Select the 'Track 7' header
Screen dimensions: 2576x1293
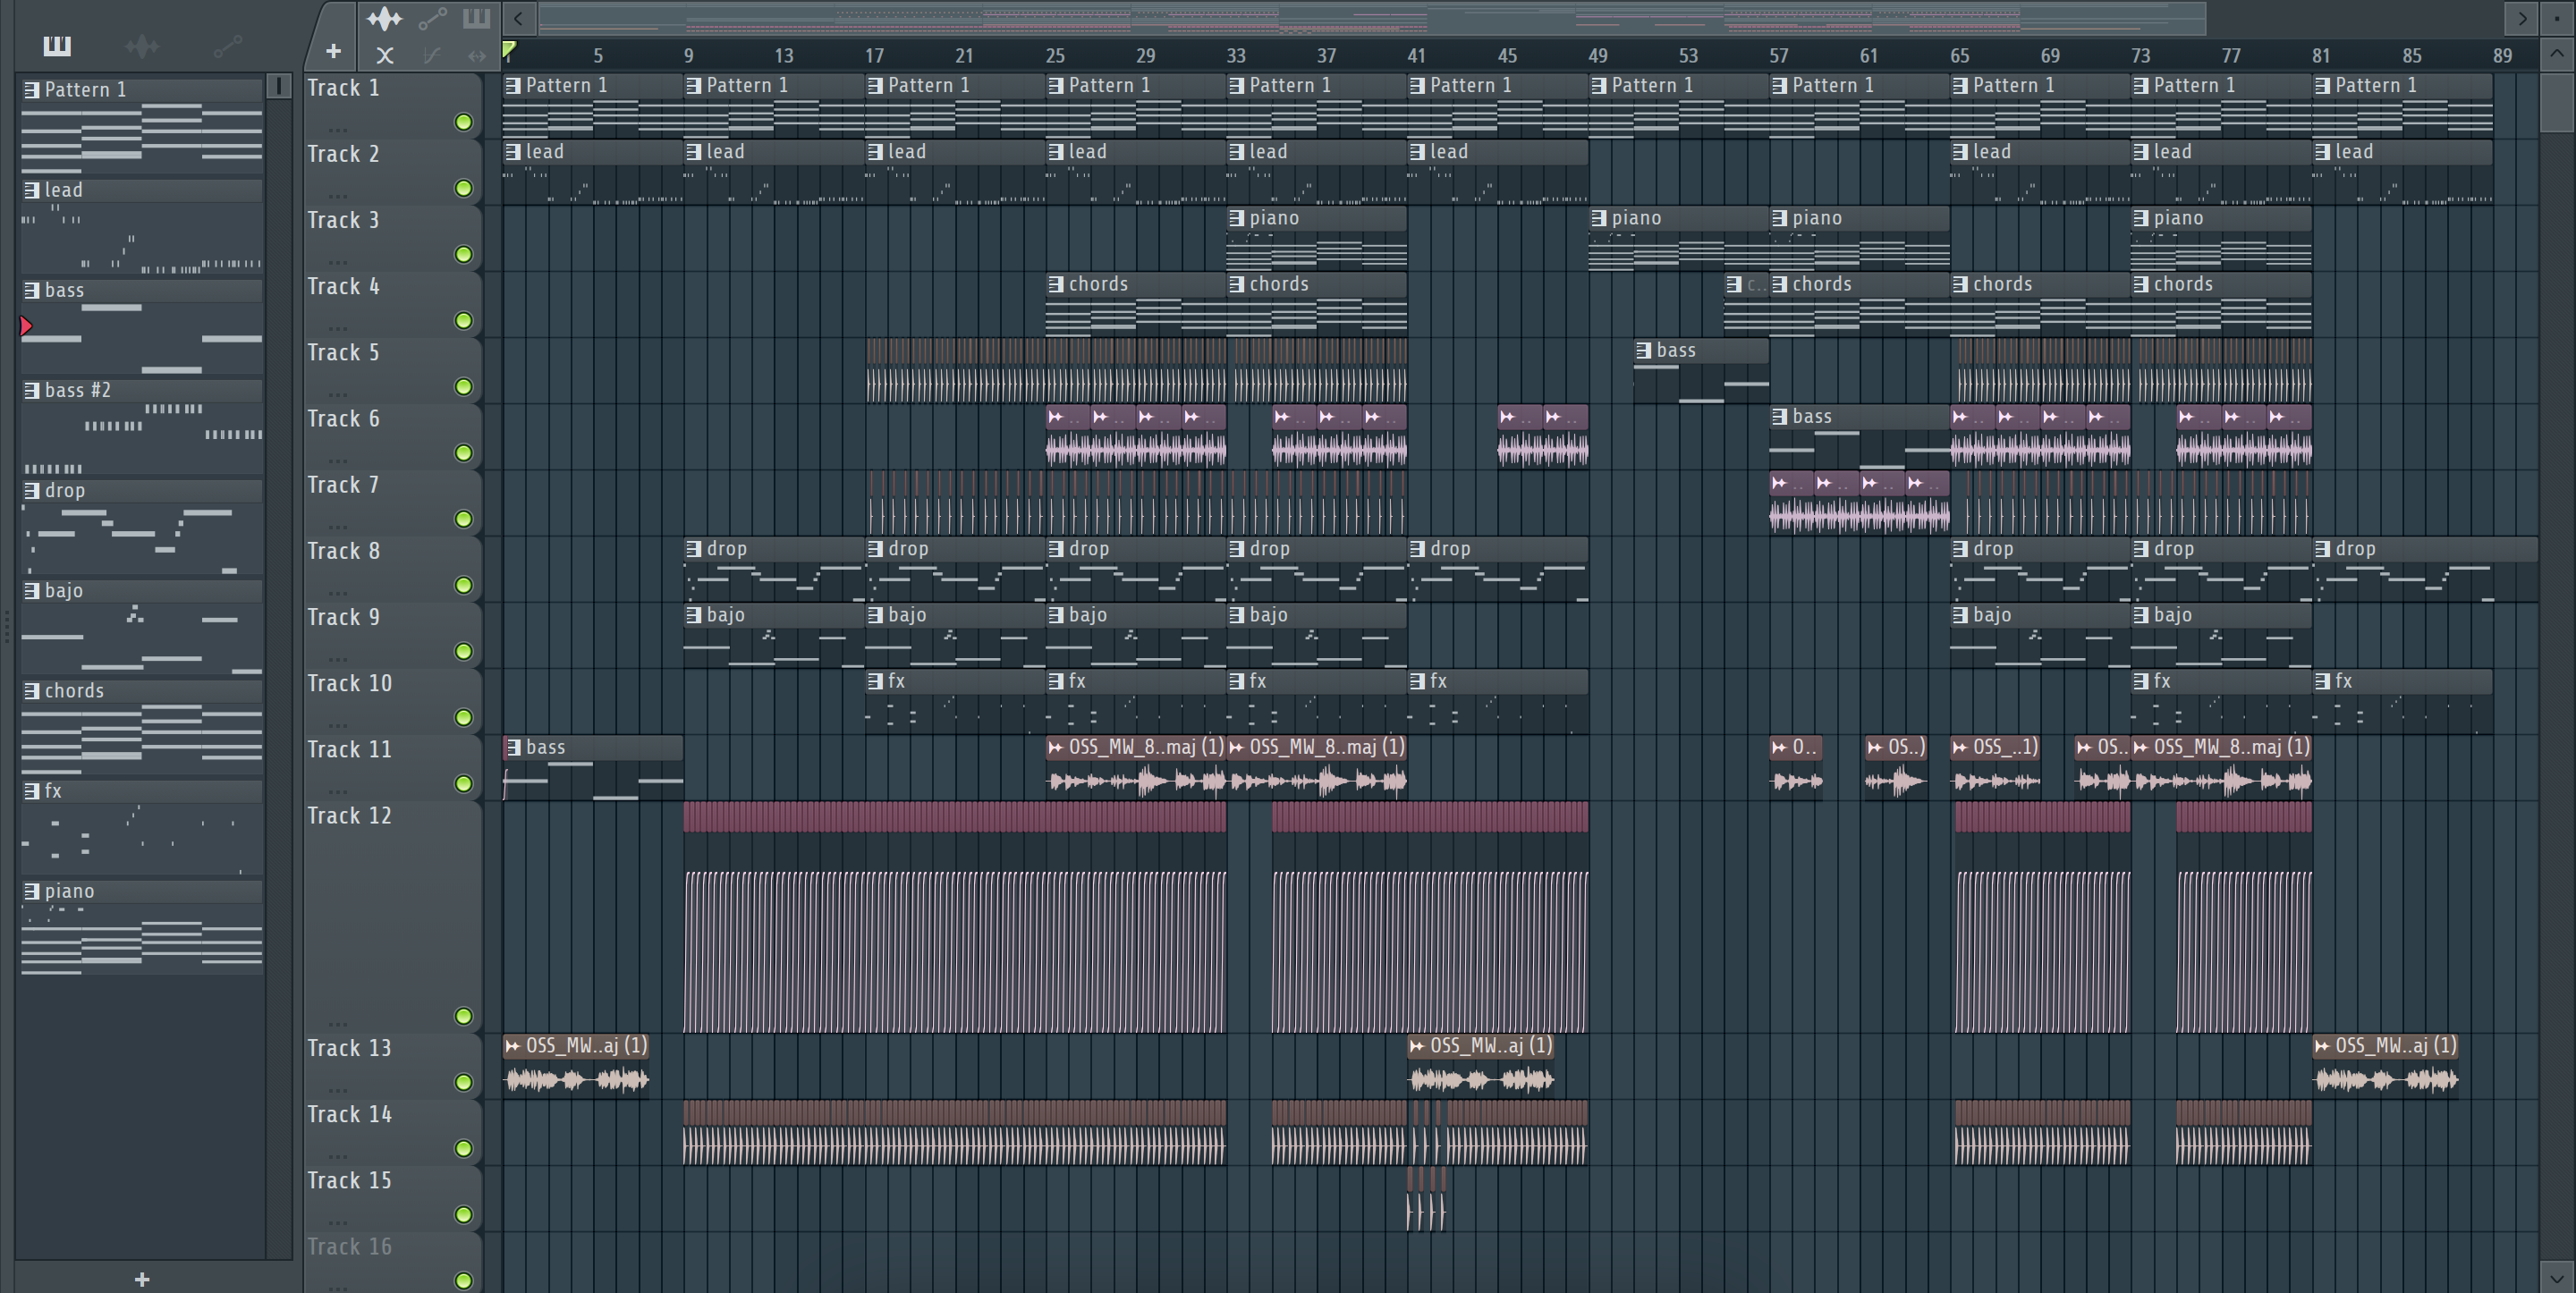click(x=392, y=502)
